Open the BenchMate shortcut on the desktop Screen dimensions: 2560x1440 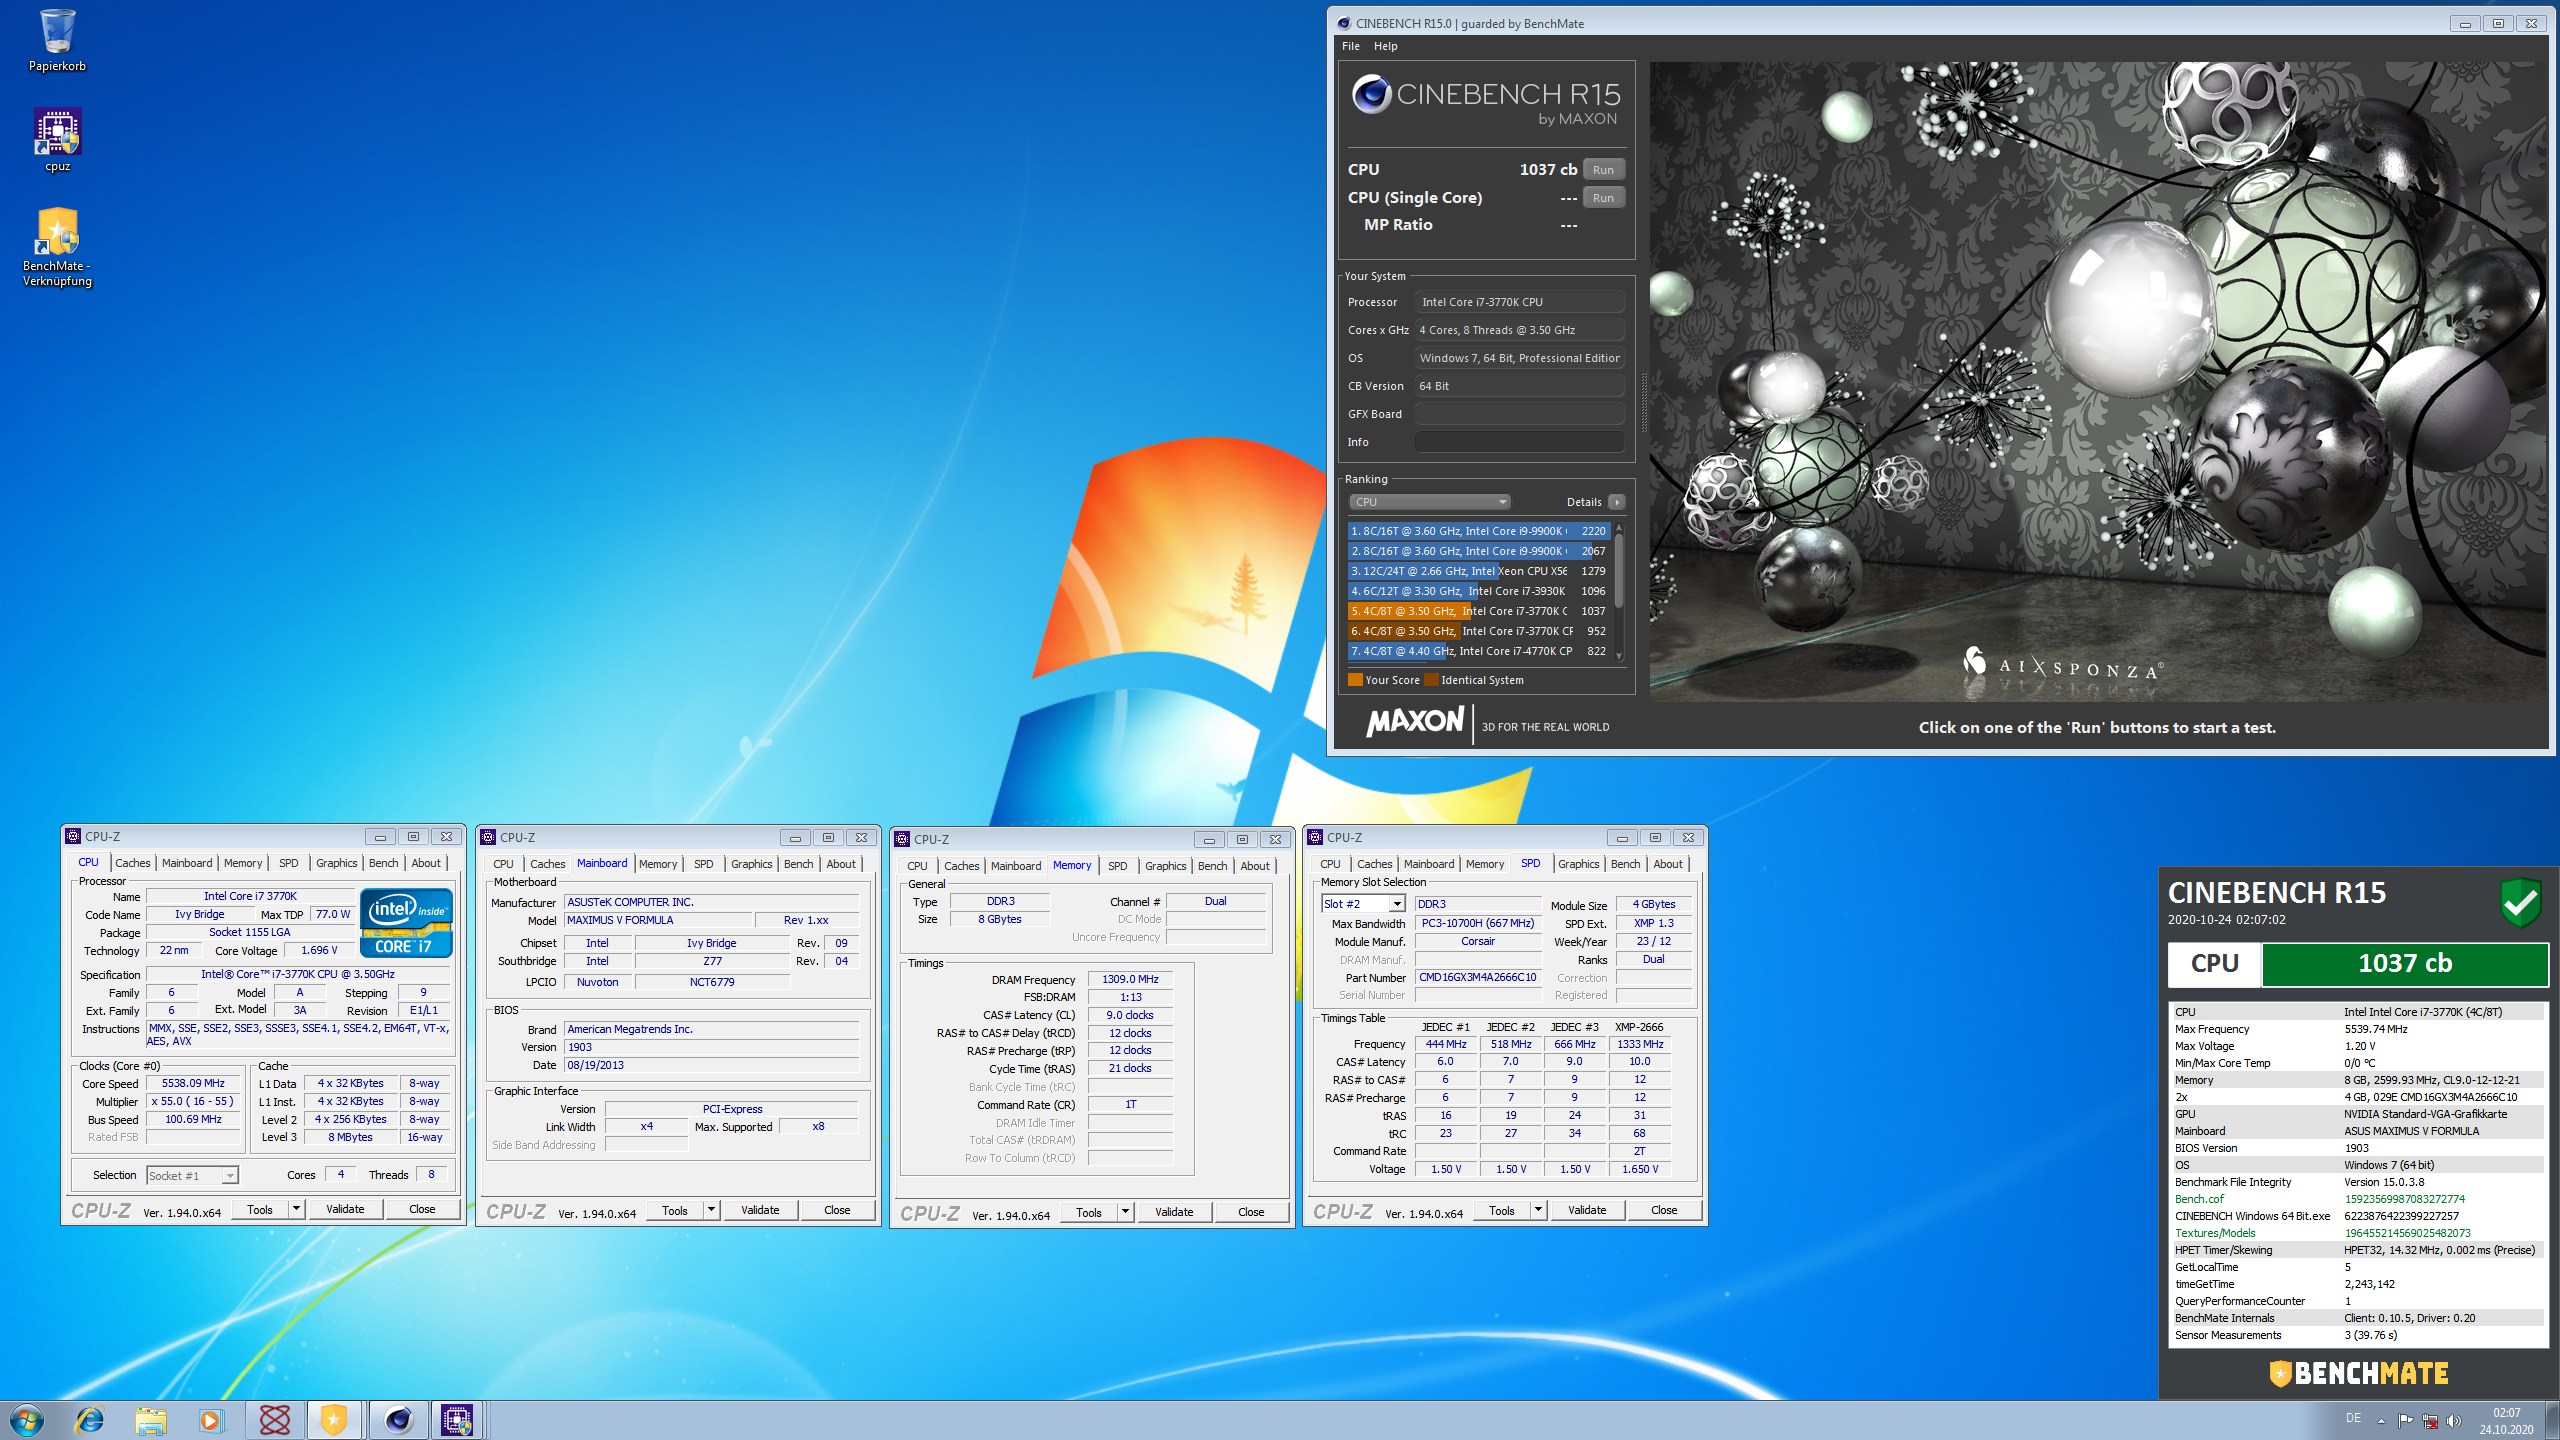click(57, 247)
